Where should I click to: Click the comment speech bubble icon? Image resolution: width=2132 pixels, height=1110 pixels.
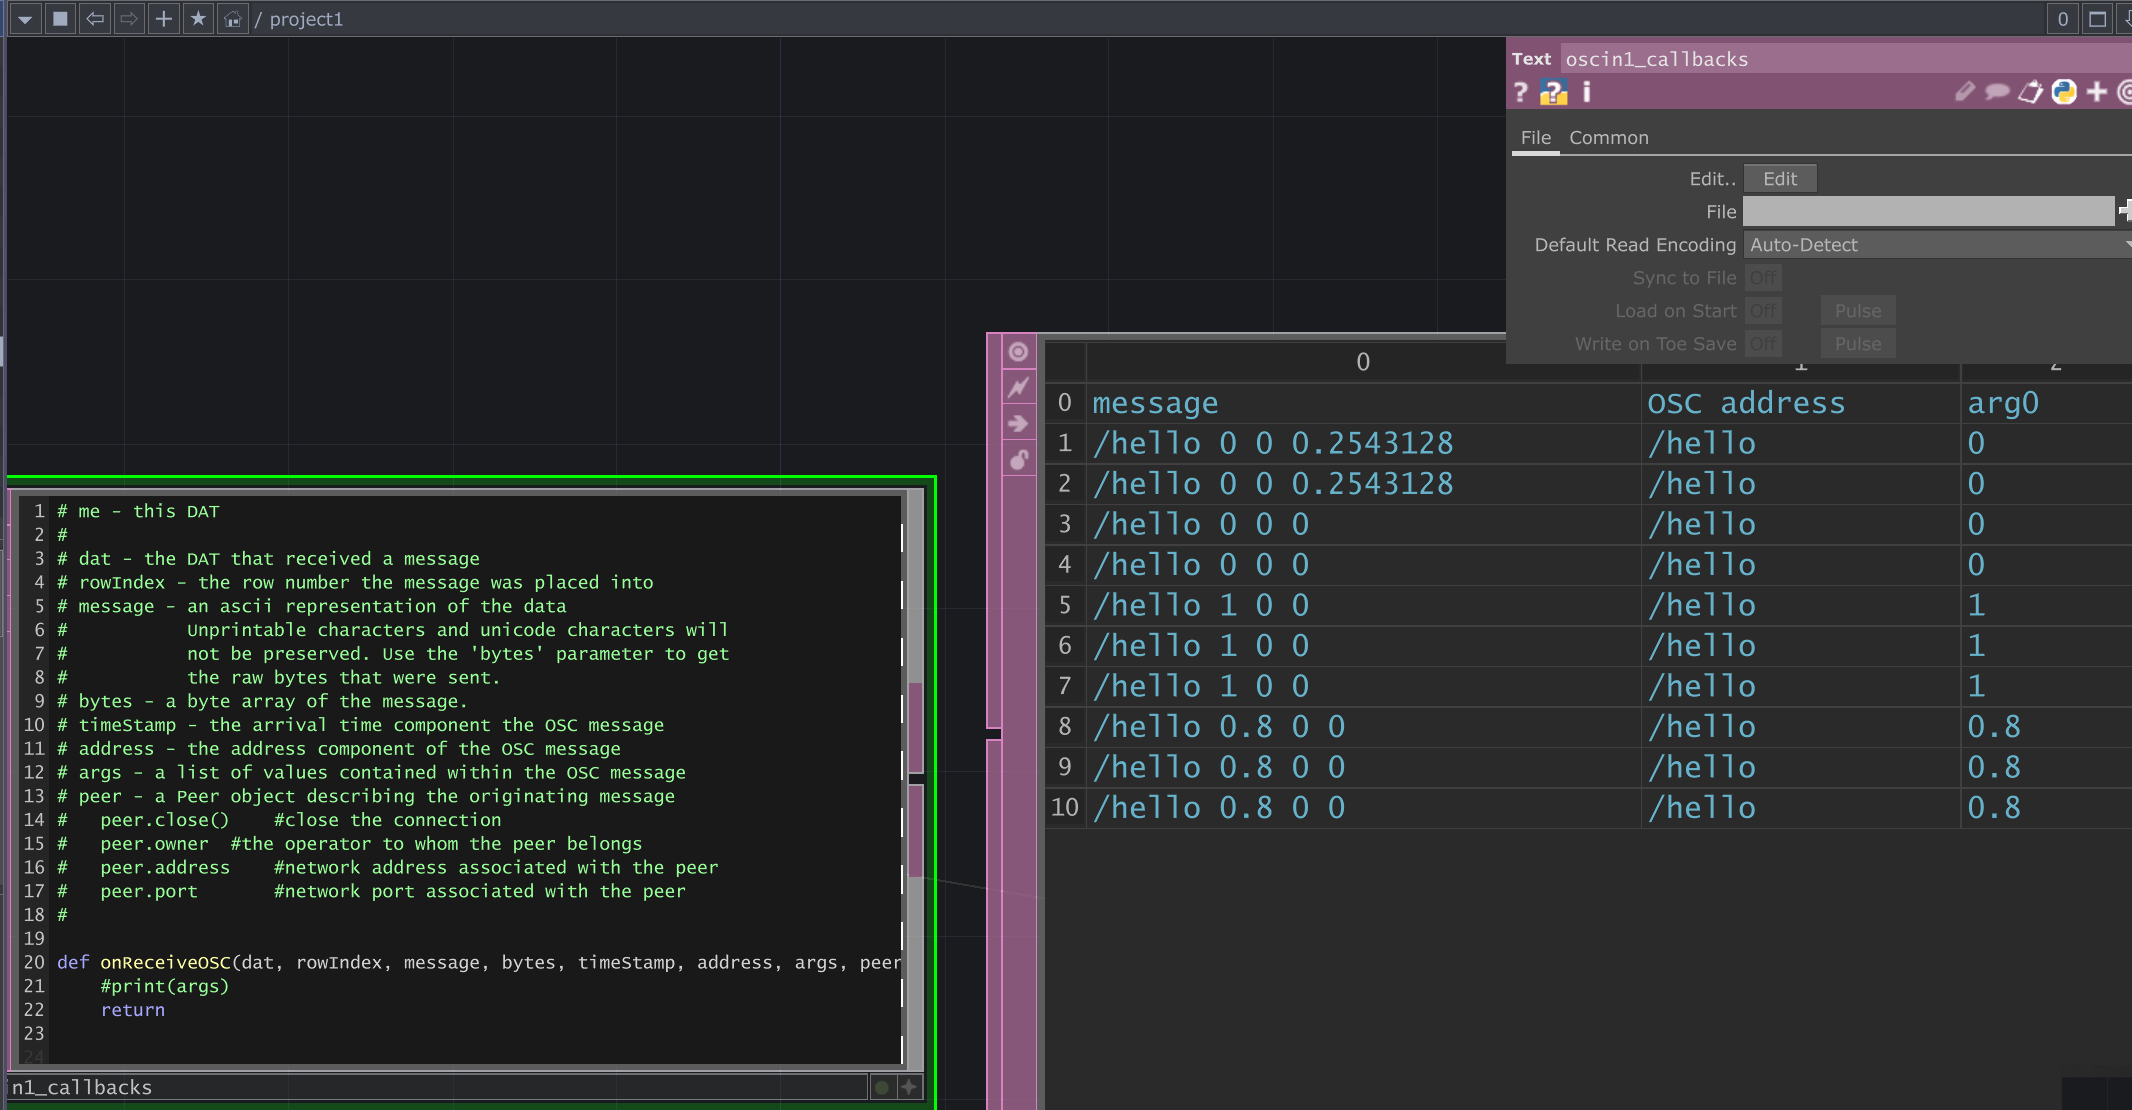pos(1996,92)
